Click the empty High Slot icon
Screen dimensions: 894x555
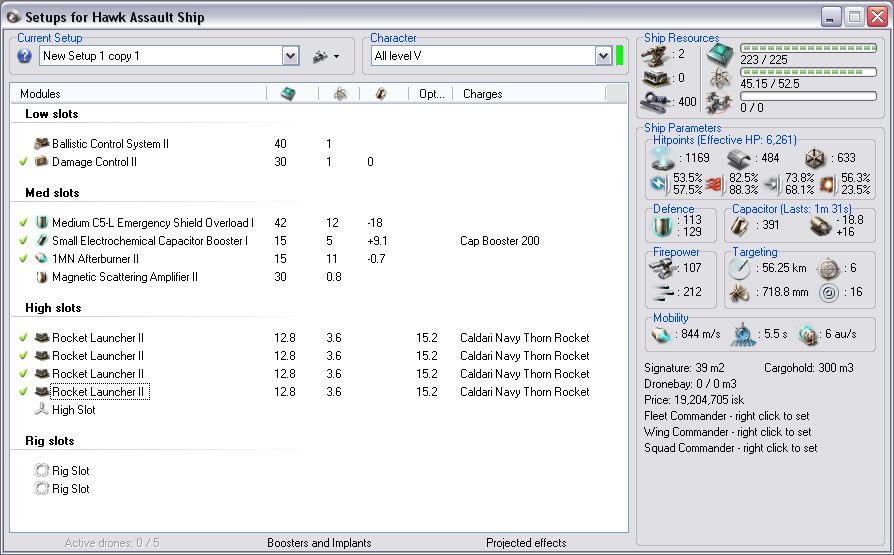pyautogui.click(x=42, y=410)
